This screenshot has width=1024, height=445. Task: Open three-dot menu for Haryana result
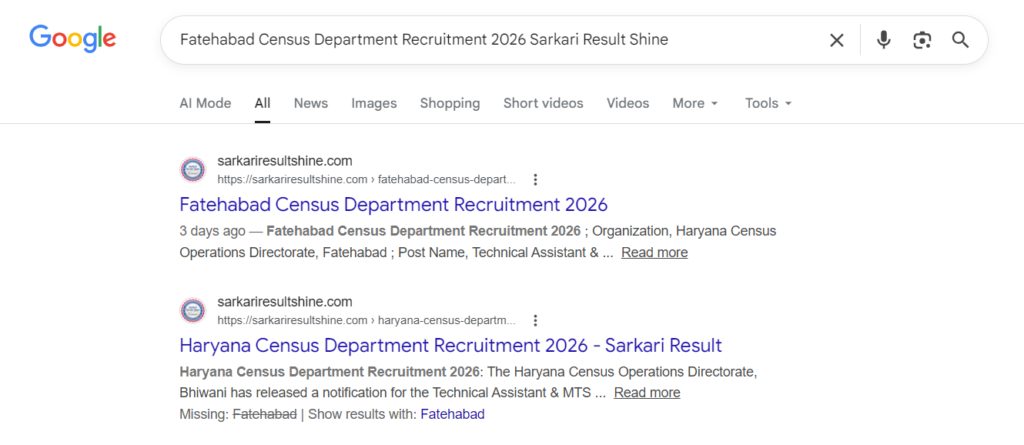coord(536,321)
